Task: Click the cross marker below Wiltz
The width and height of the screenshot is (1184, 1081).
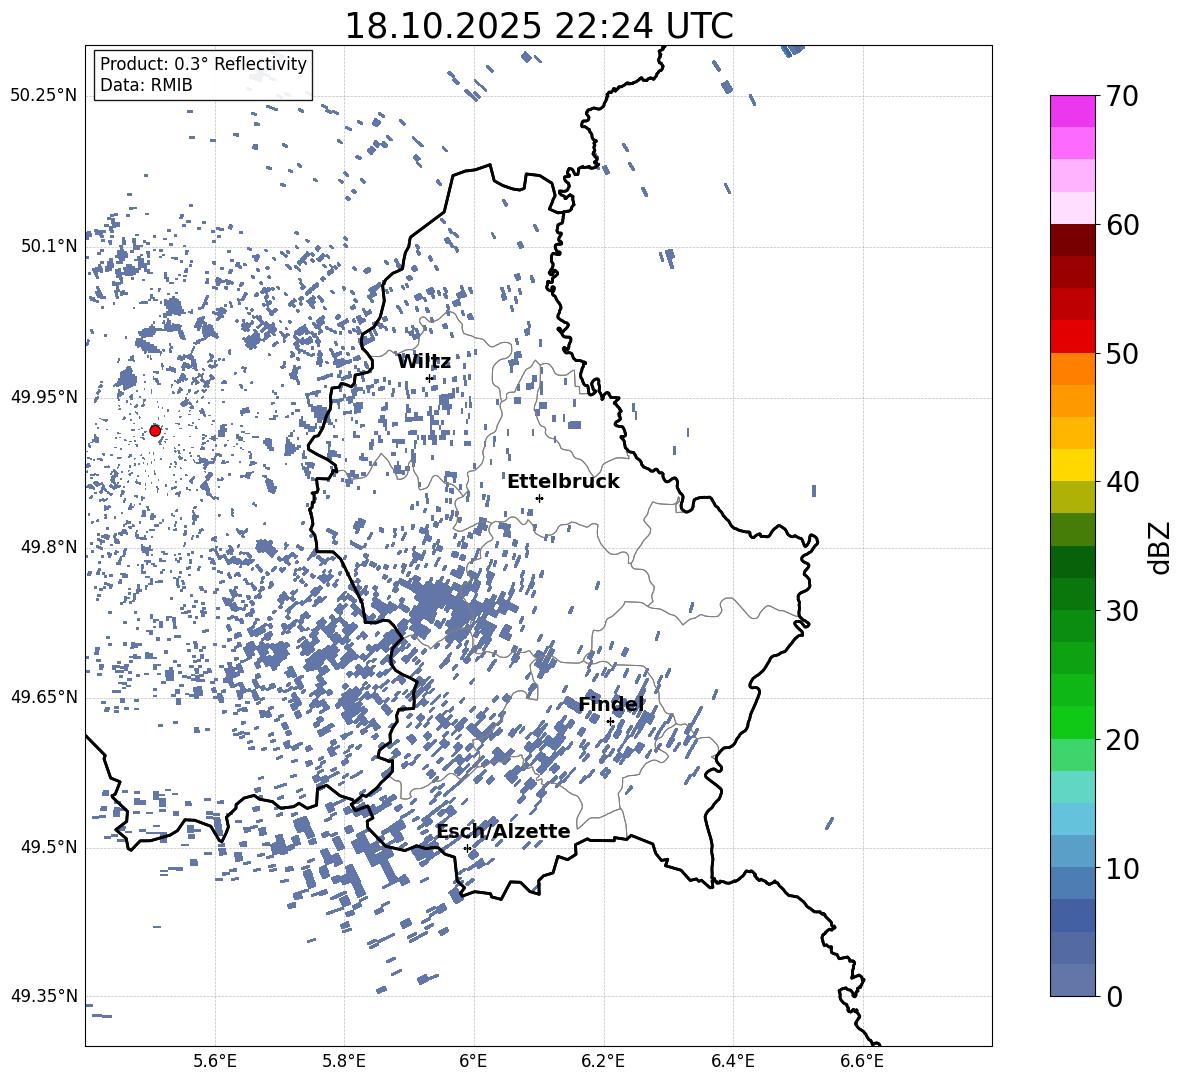Action: (x=430, y=378)
